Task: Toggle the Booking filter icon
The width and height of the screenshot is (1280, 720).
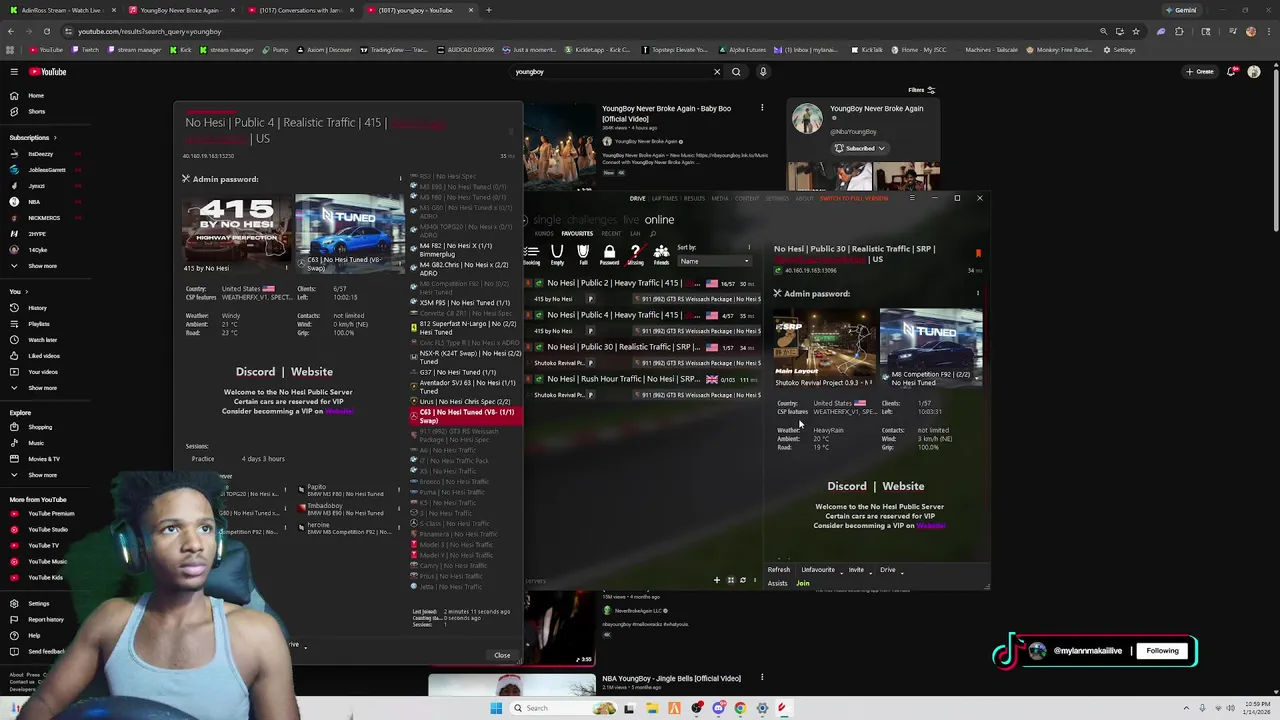Action: point(532,254)
